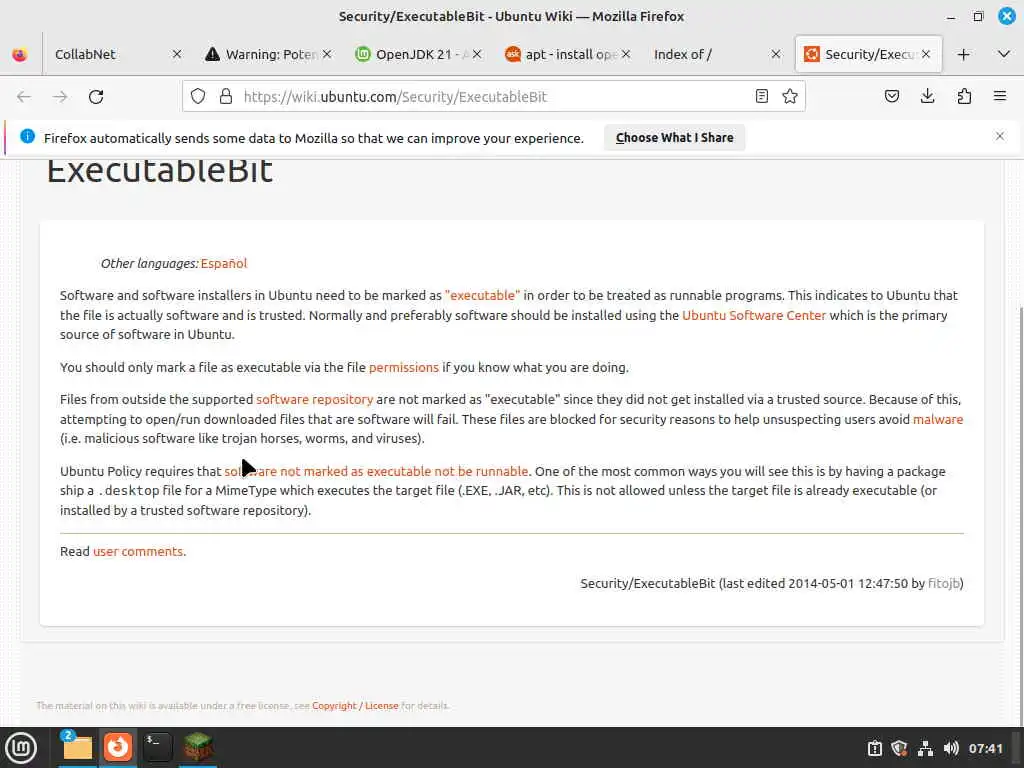
Task: Go back to previous page
Action: pyautogui.click(x=24, y=97)
